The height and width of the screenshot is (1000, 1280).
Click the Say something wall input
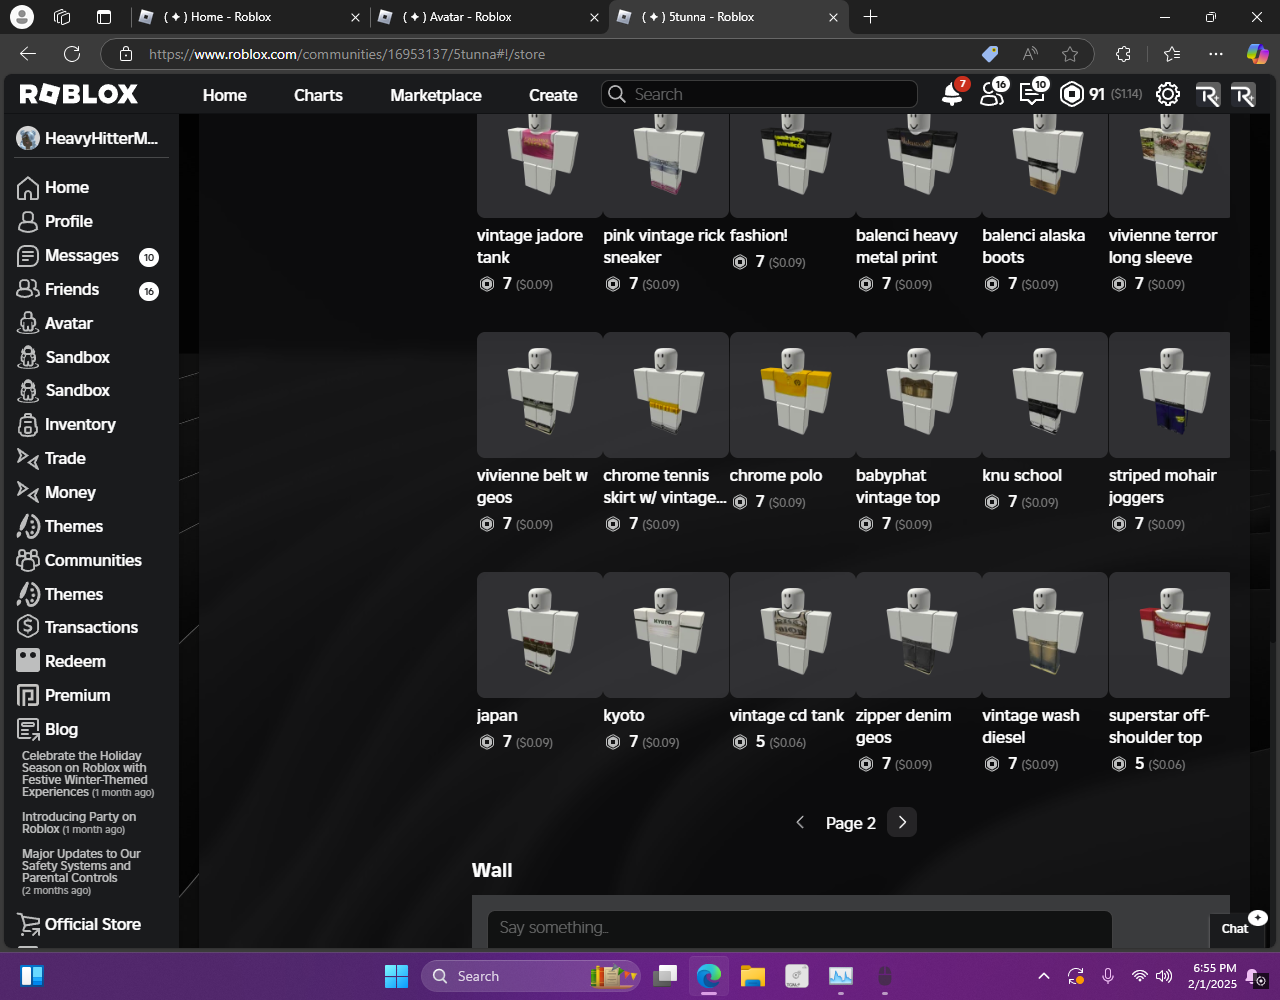pyautogui.click(x=800, y=928)
